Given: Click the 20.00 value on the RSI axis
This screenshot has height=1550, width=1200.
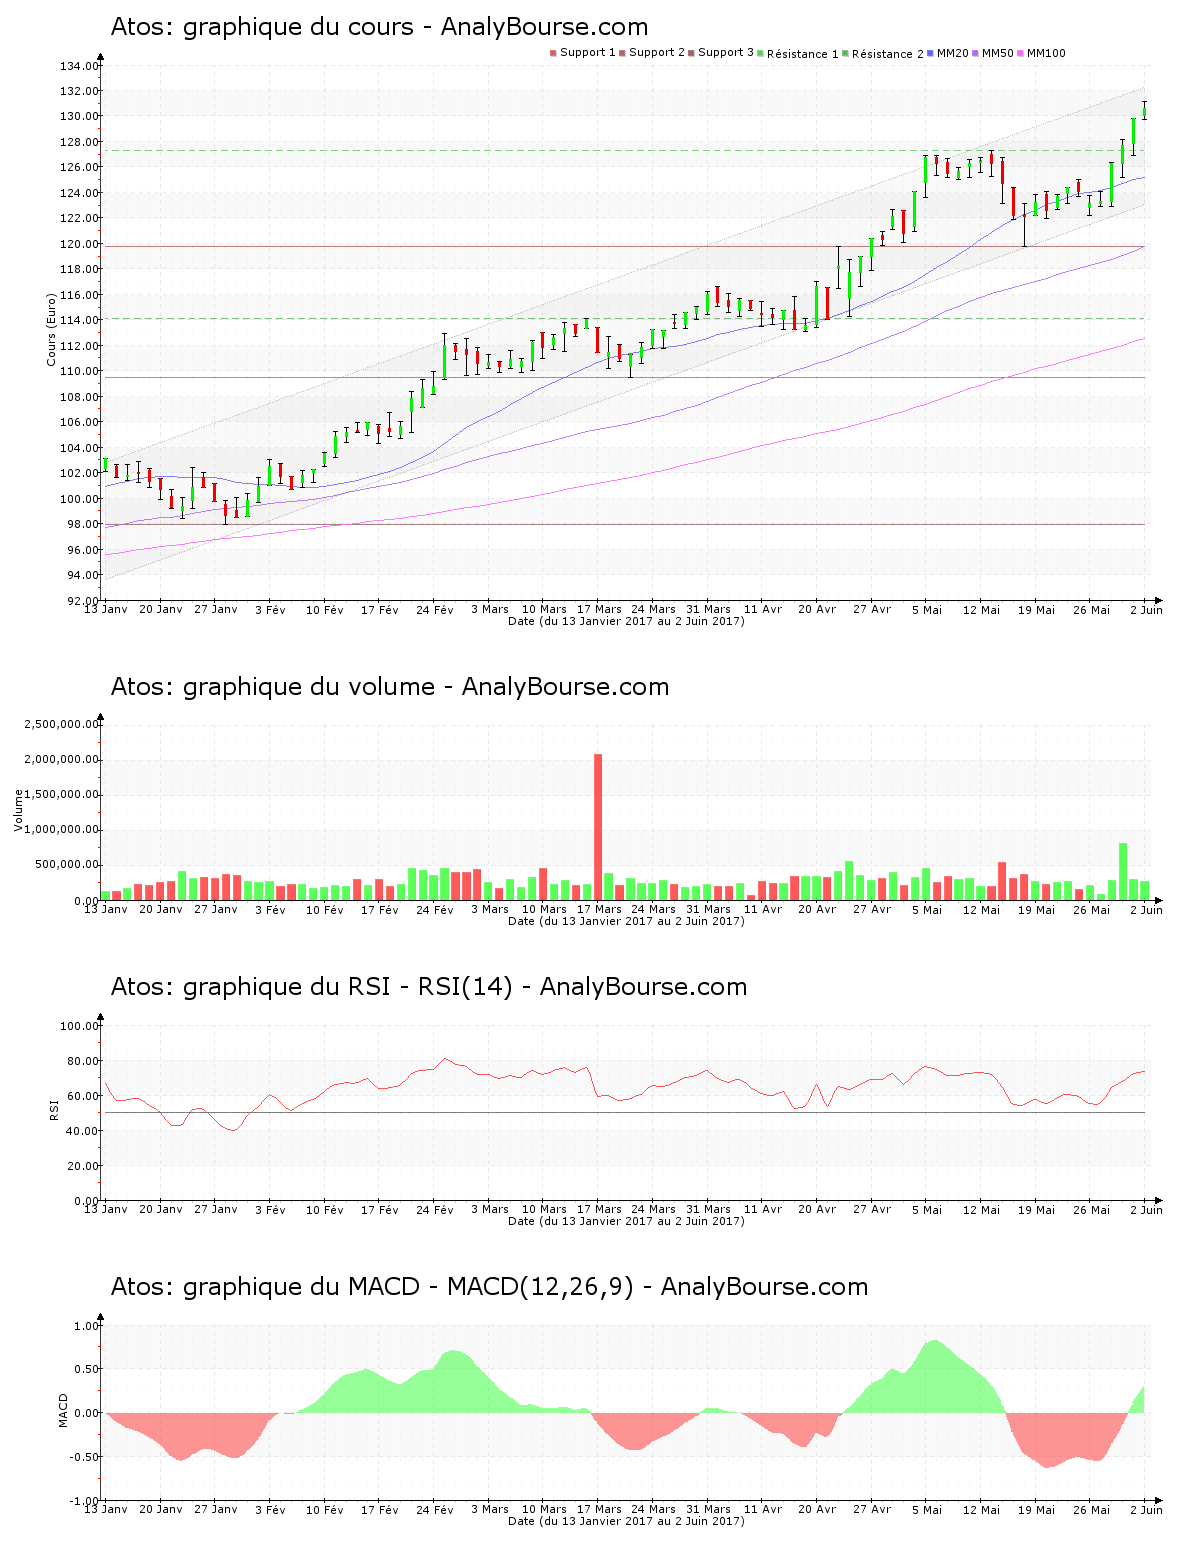Looking at the screenshot, I should (x=82, y=1166).
